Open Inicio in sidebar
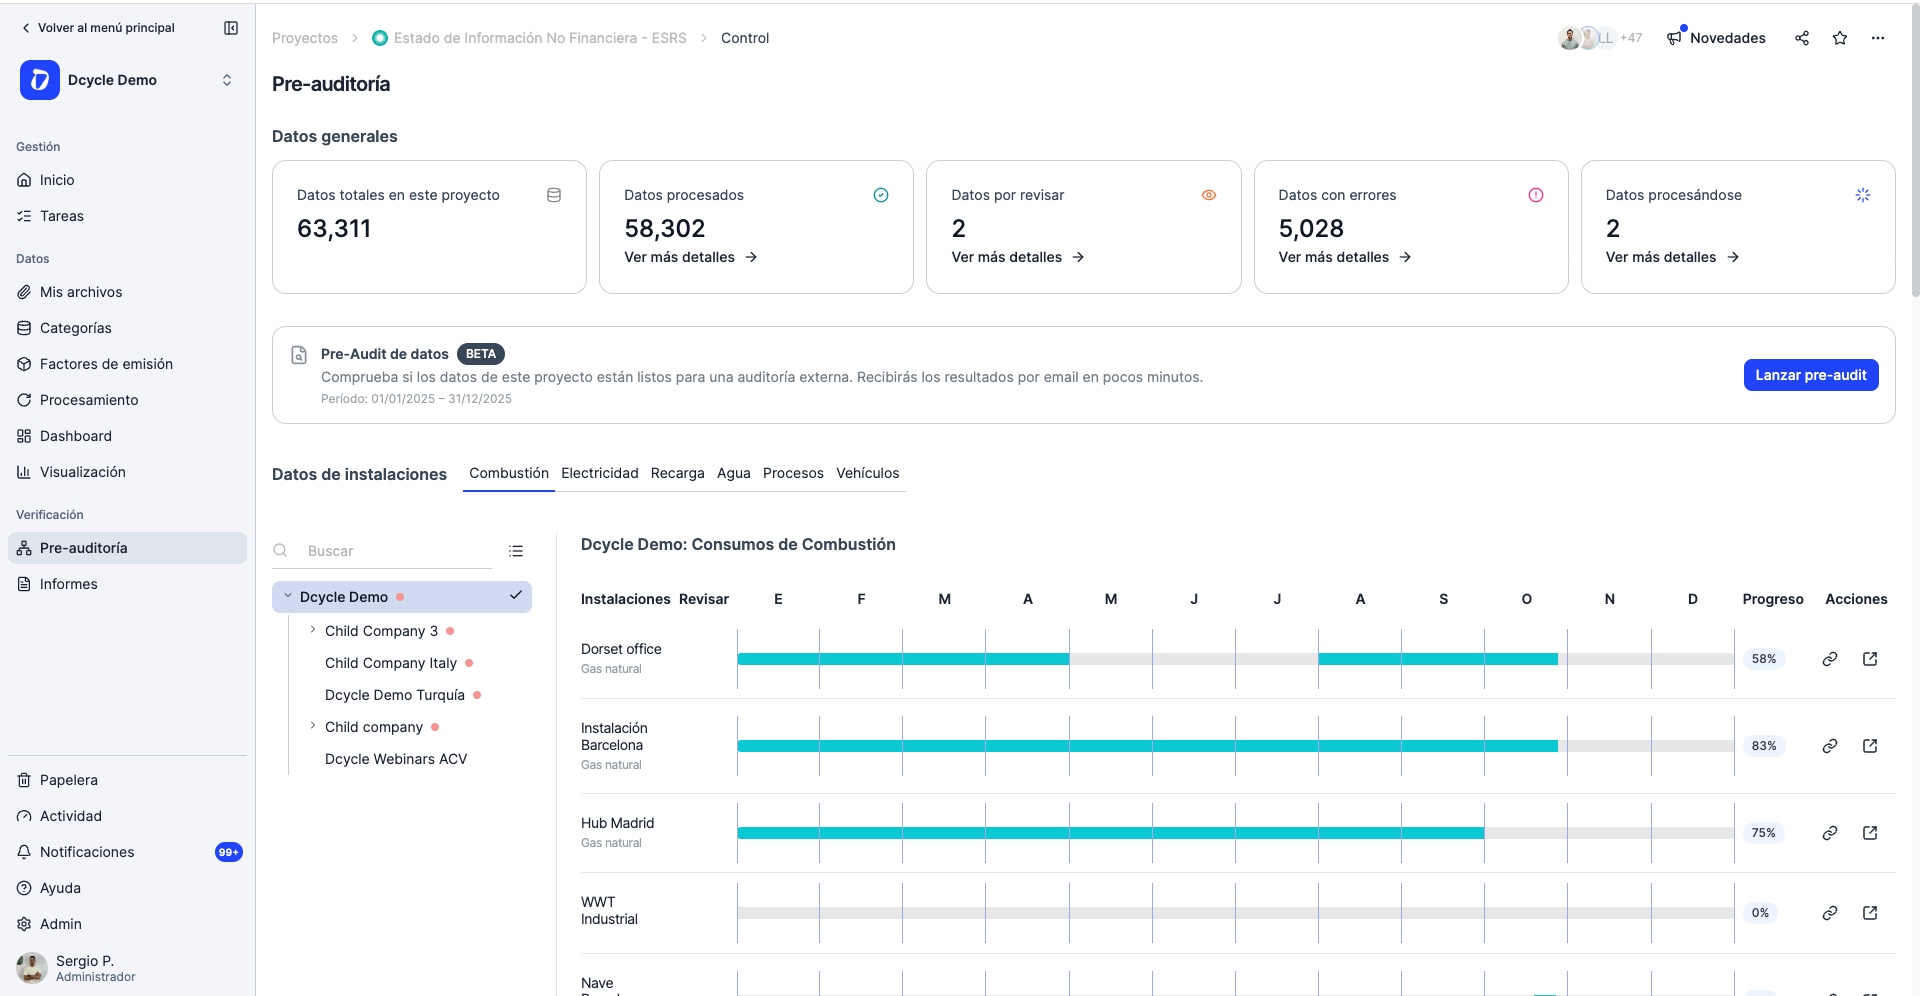Viewport: 1920px width, 996px height. [127, 180]
